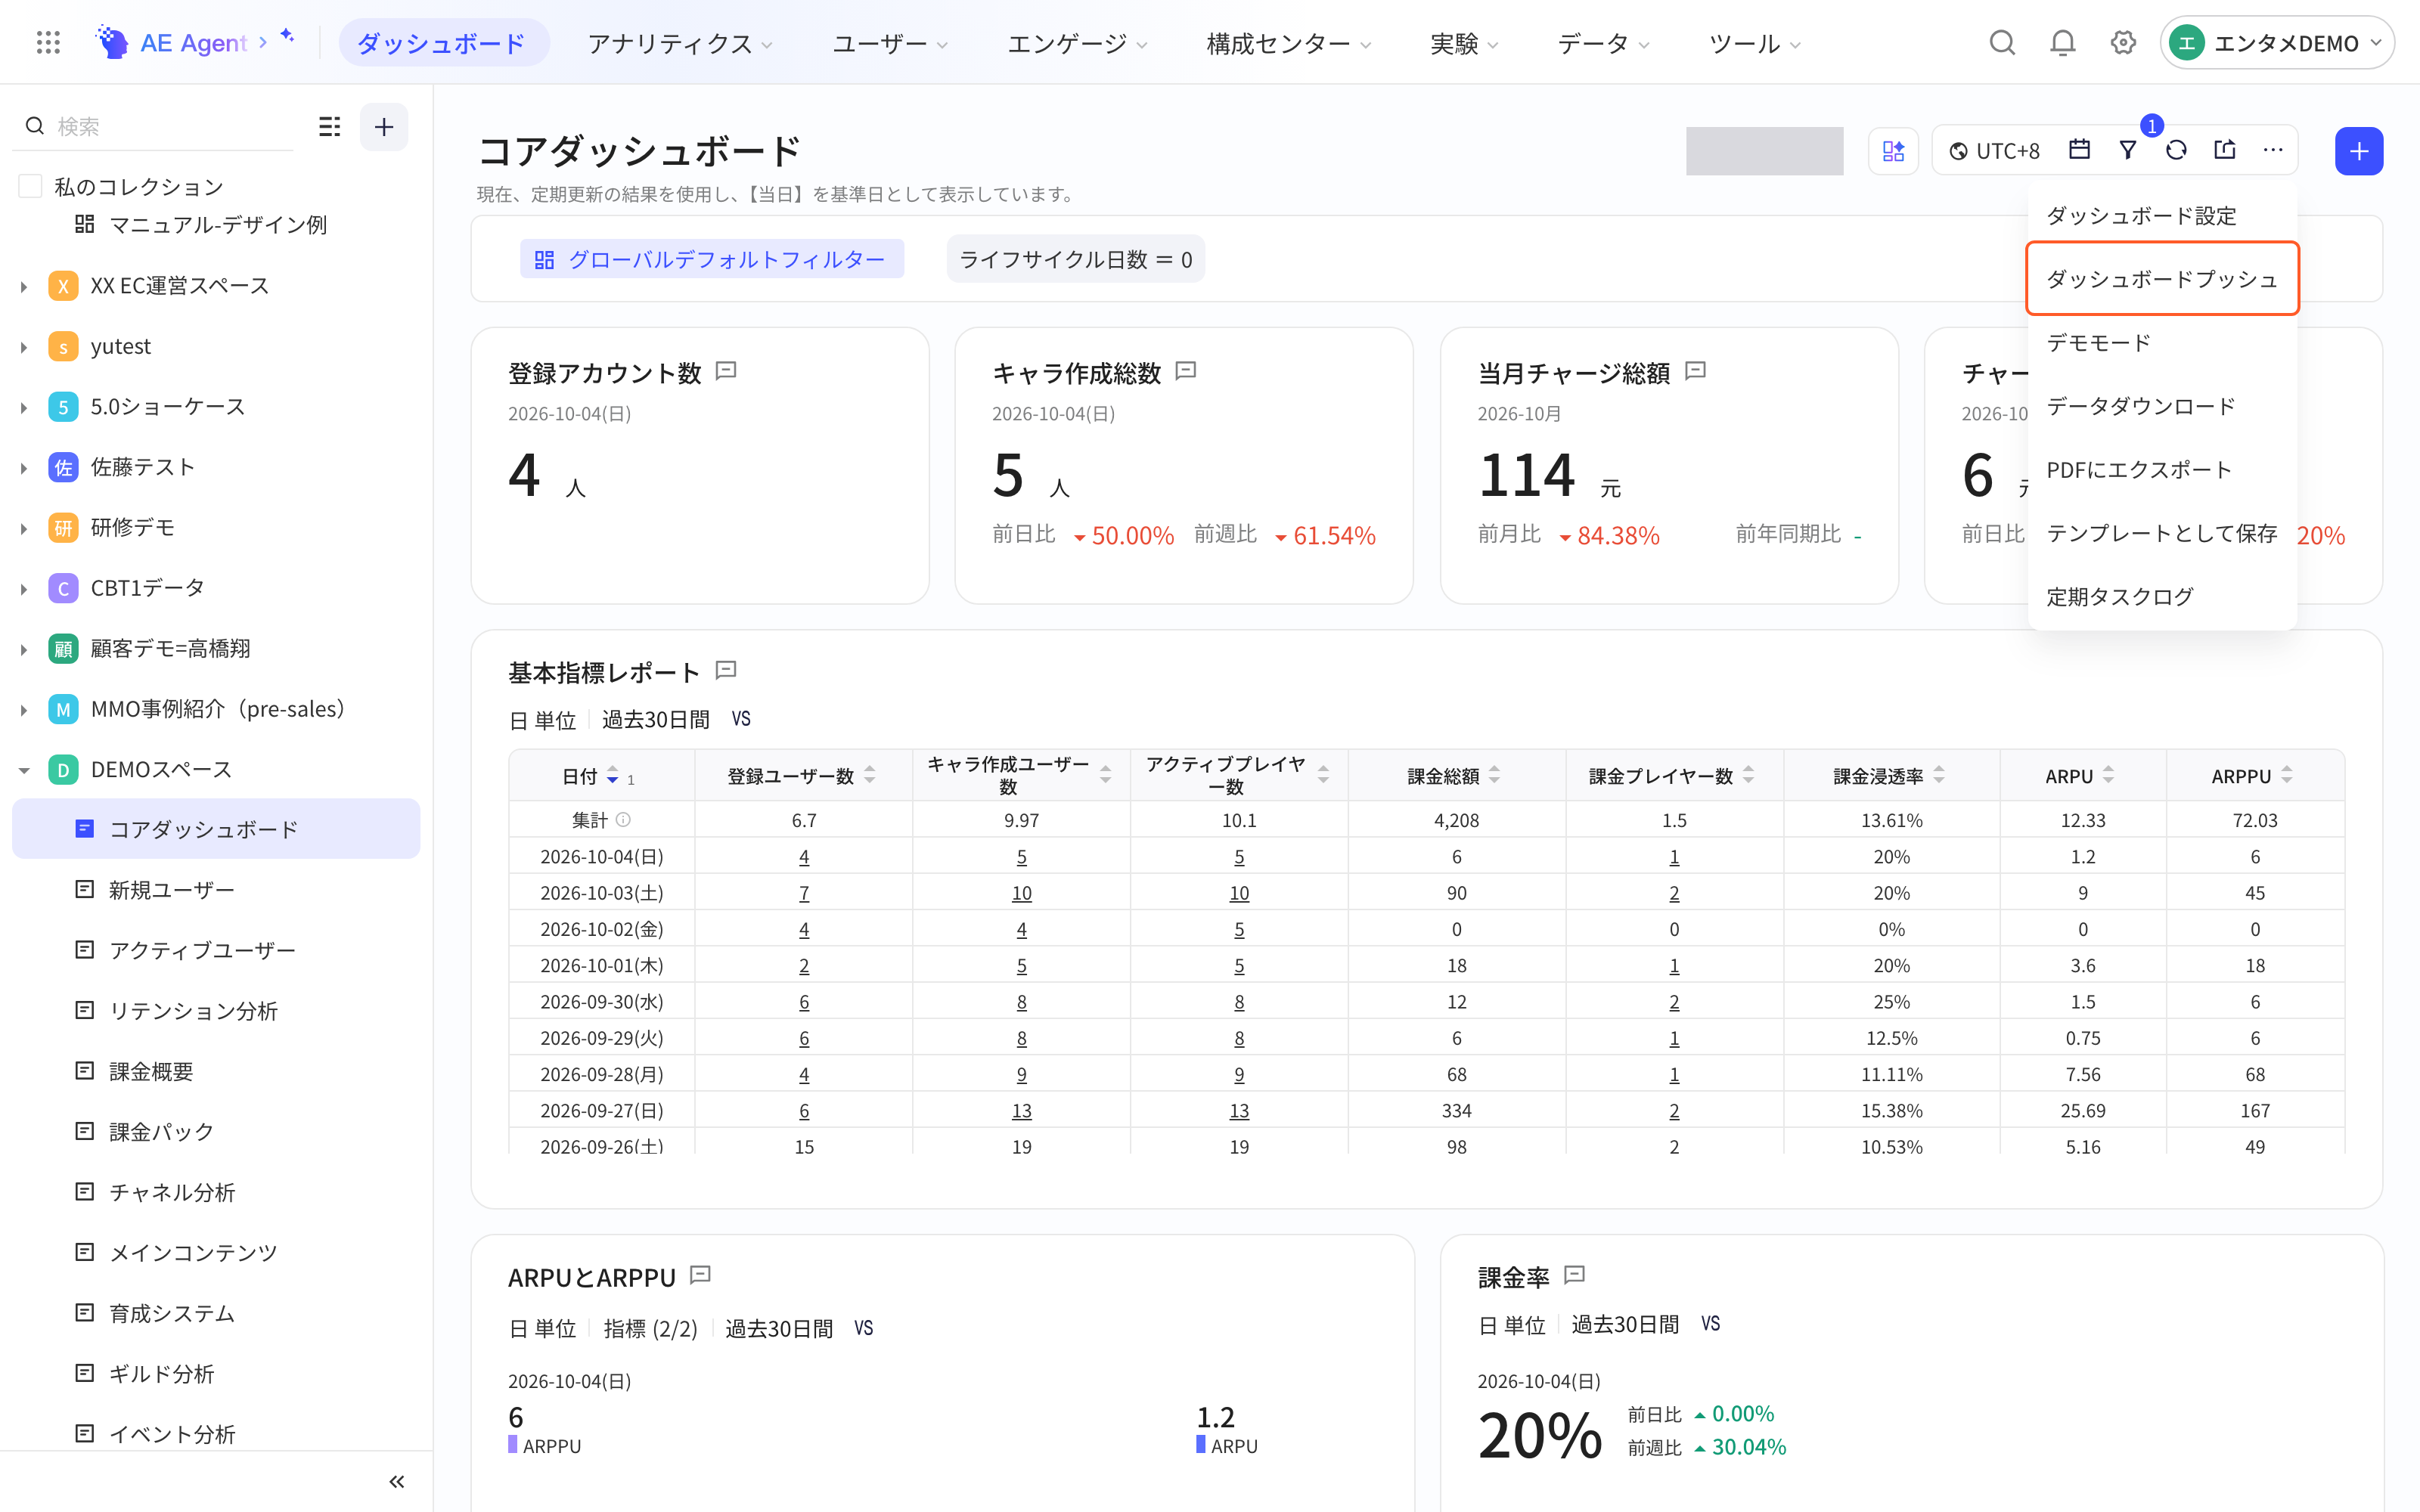Sort by 課金総額 column arrows
Screen dimensions: 2420x1512
pyautogui.click(x=1494, y=775)
